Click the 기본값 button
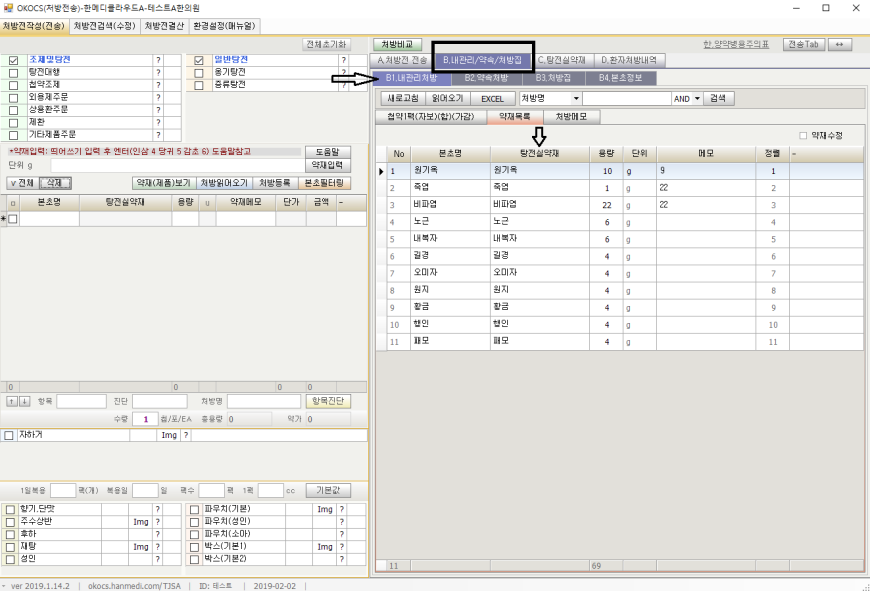This screenshot has width=870, height=591. tap(328, 491)
